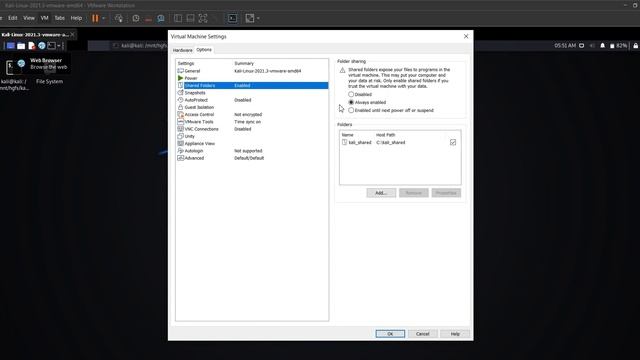
Task: Click the 05:51 AM clock in Kali panel
Action: 565,46
